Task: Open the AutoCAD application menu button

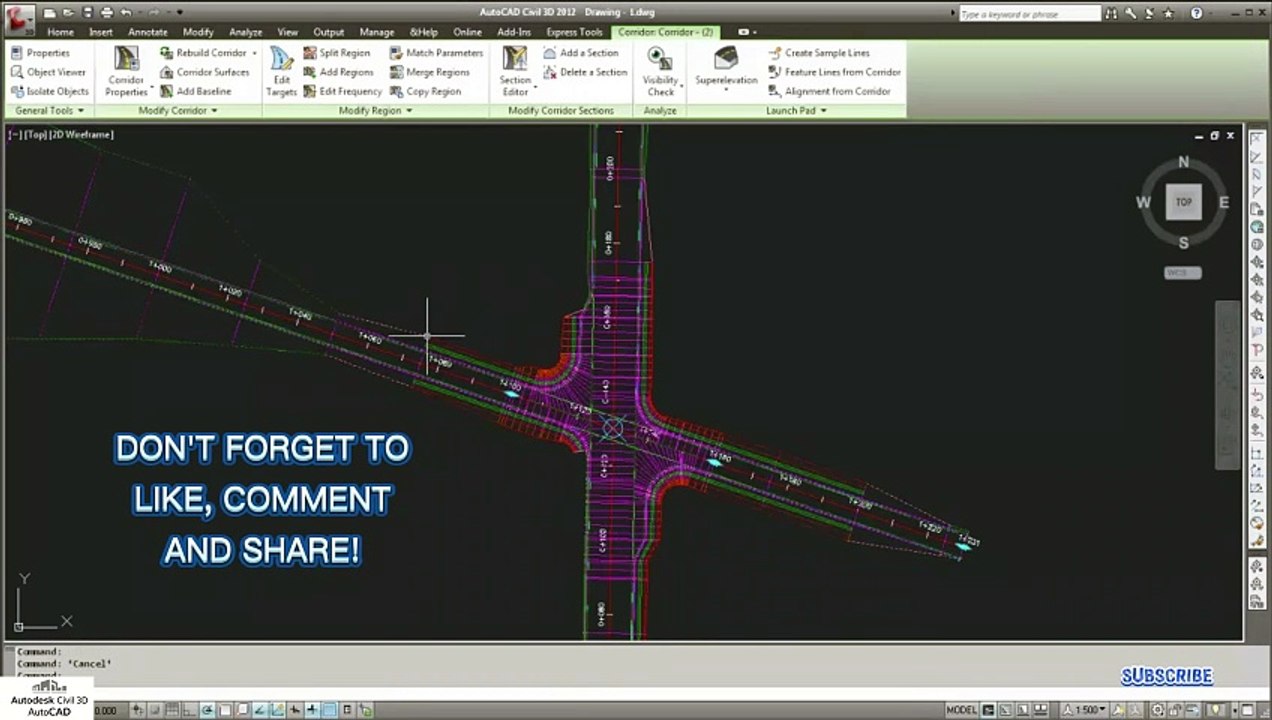Action: [17, 17]
